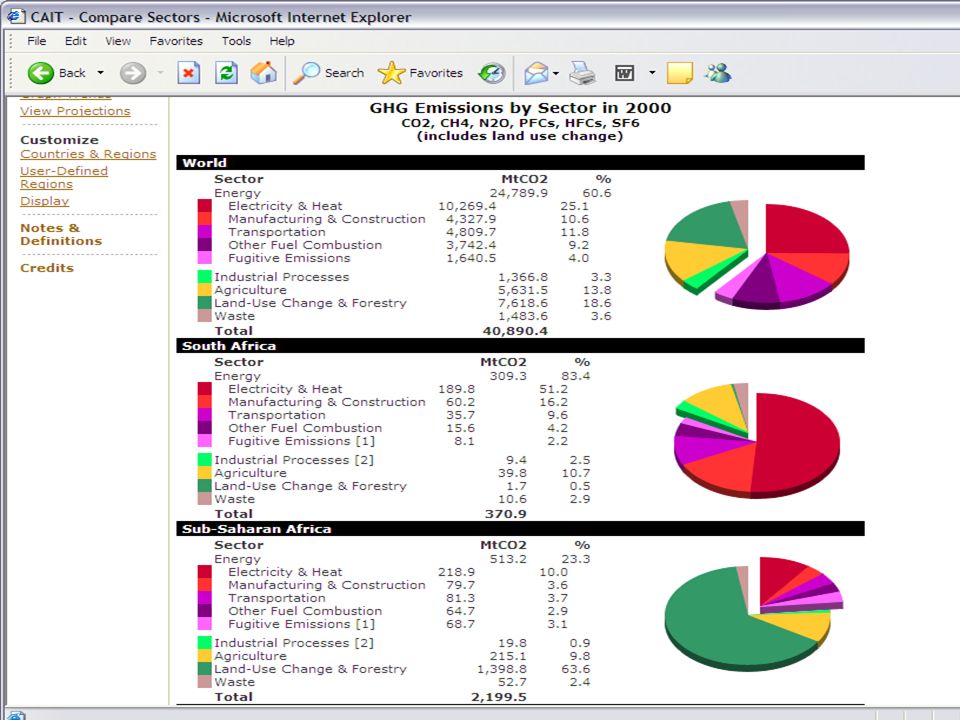Click the World total value 40,890.4
Image resolution: width=960 pixels, height=720 pixels.
pos(515,331)
